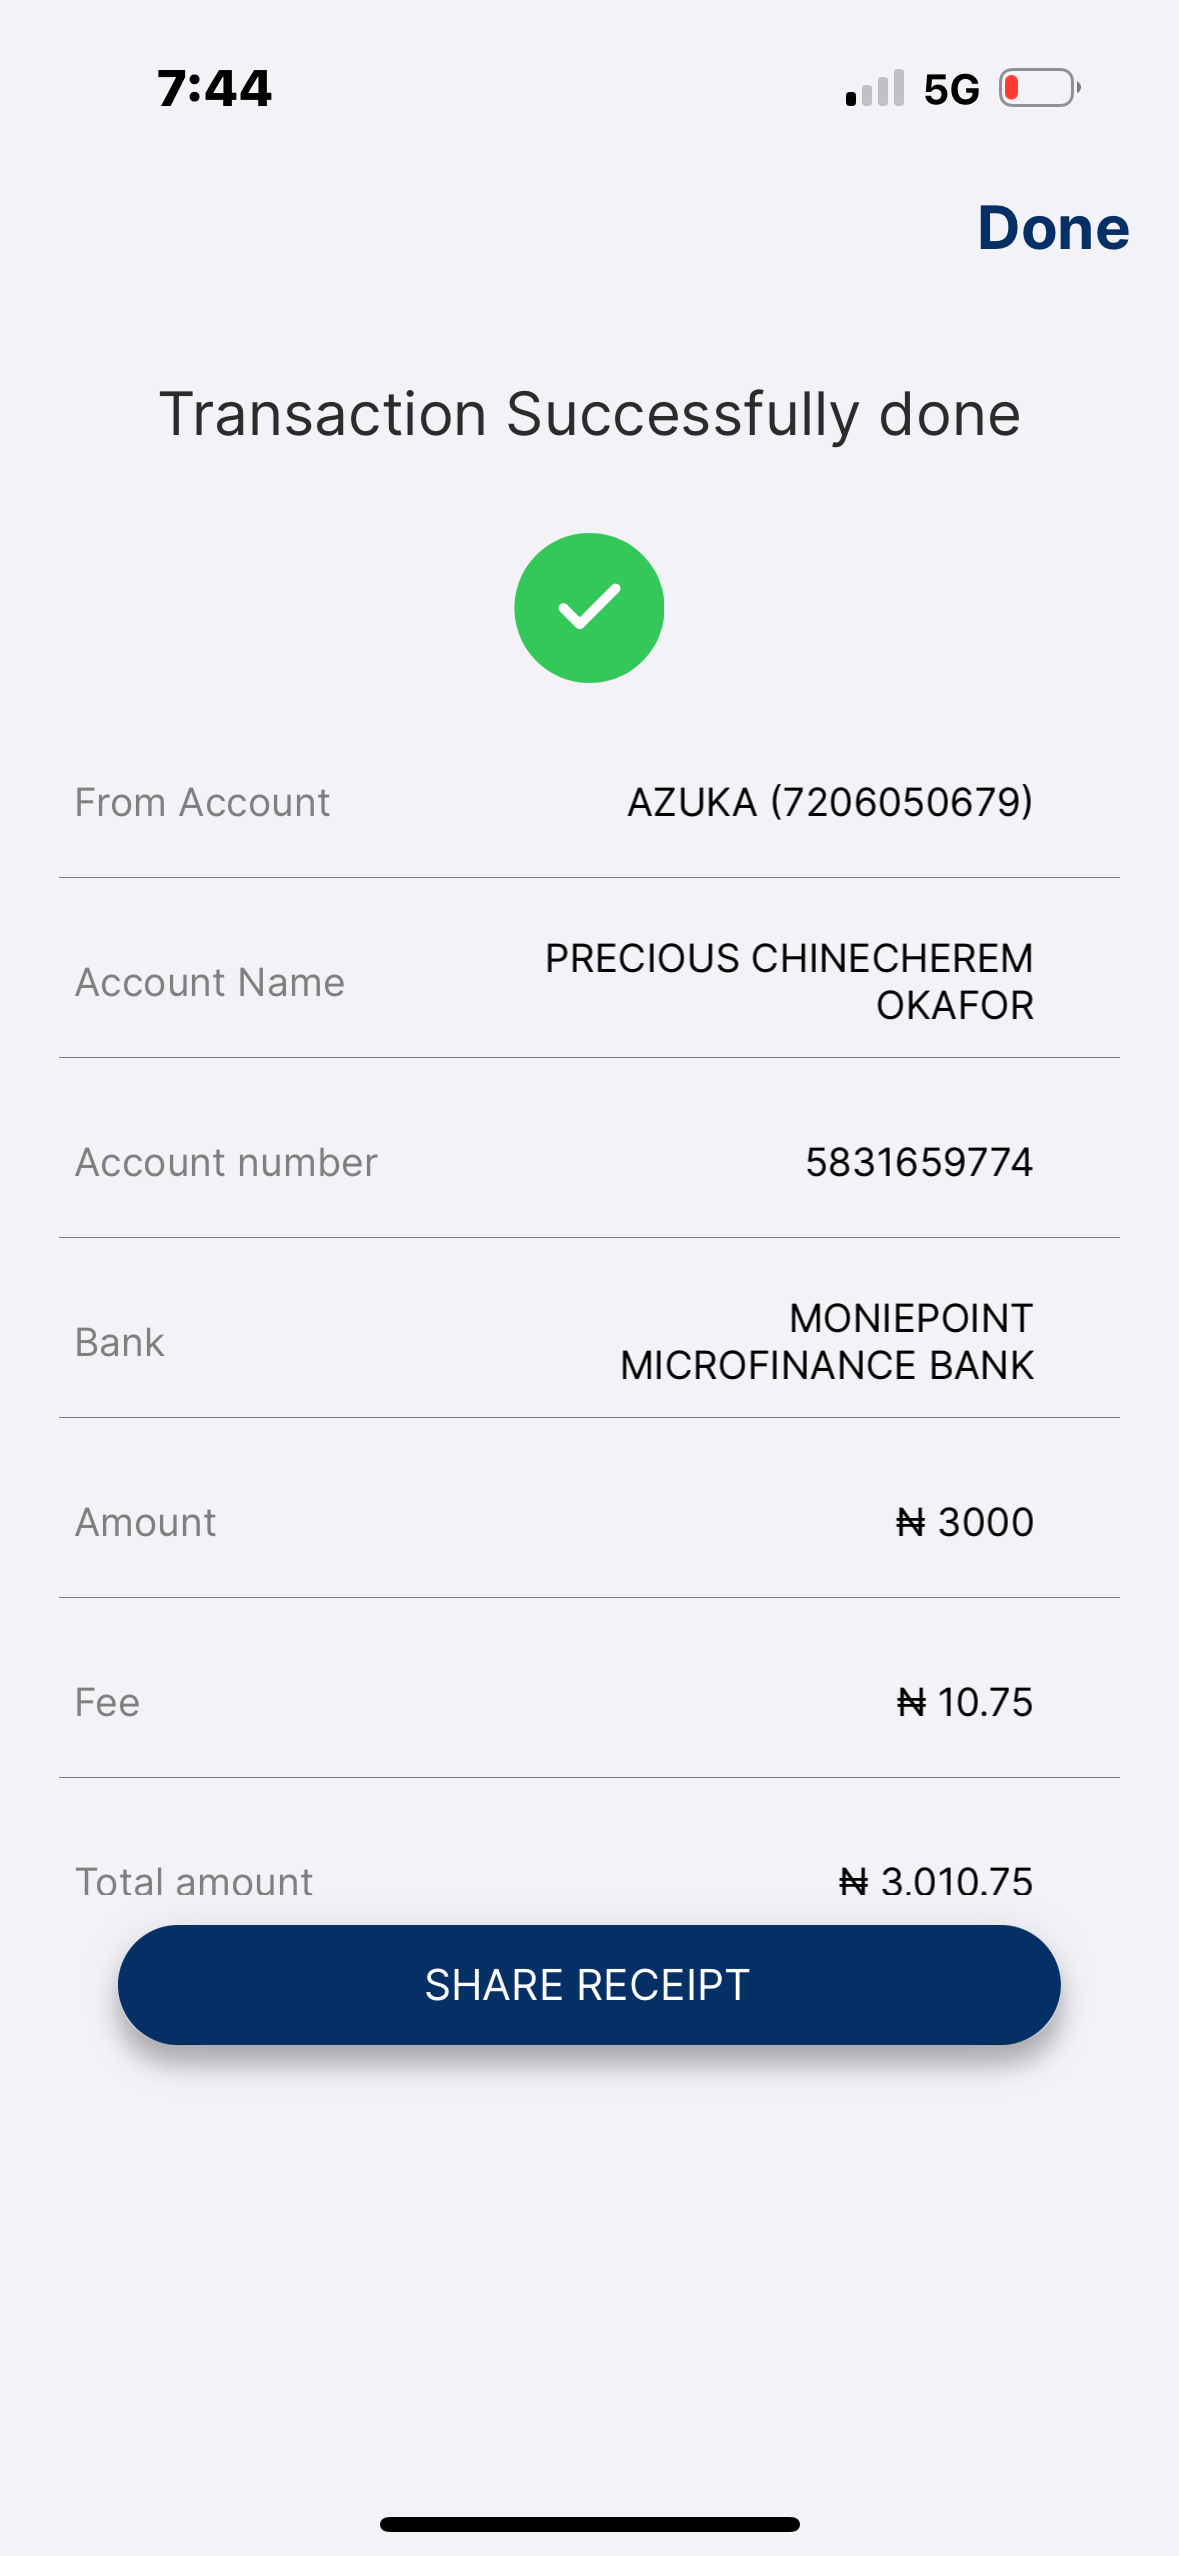Image resolution: width=1179 pixels, height=2556 pixels.
Task: Tap the 7:44 clock in status bar
Action: point(214,88)
